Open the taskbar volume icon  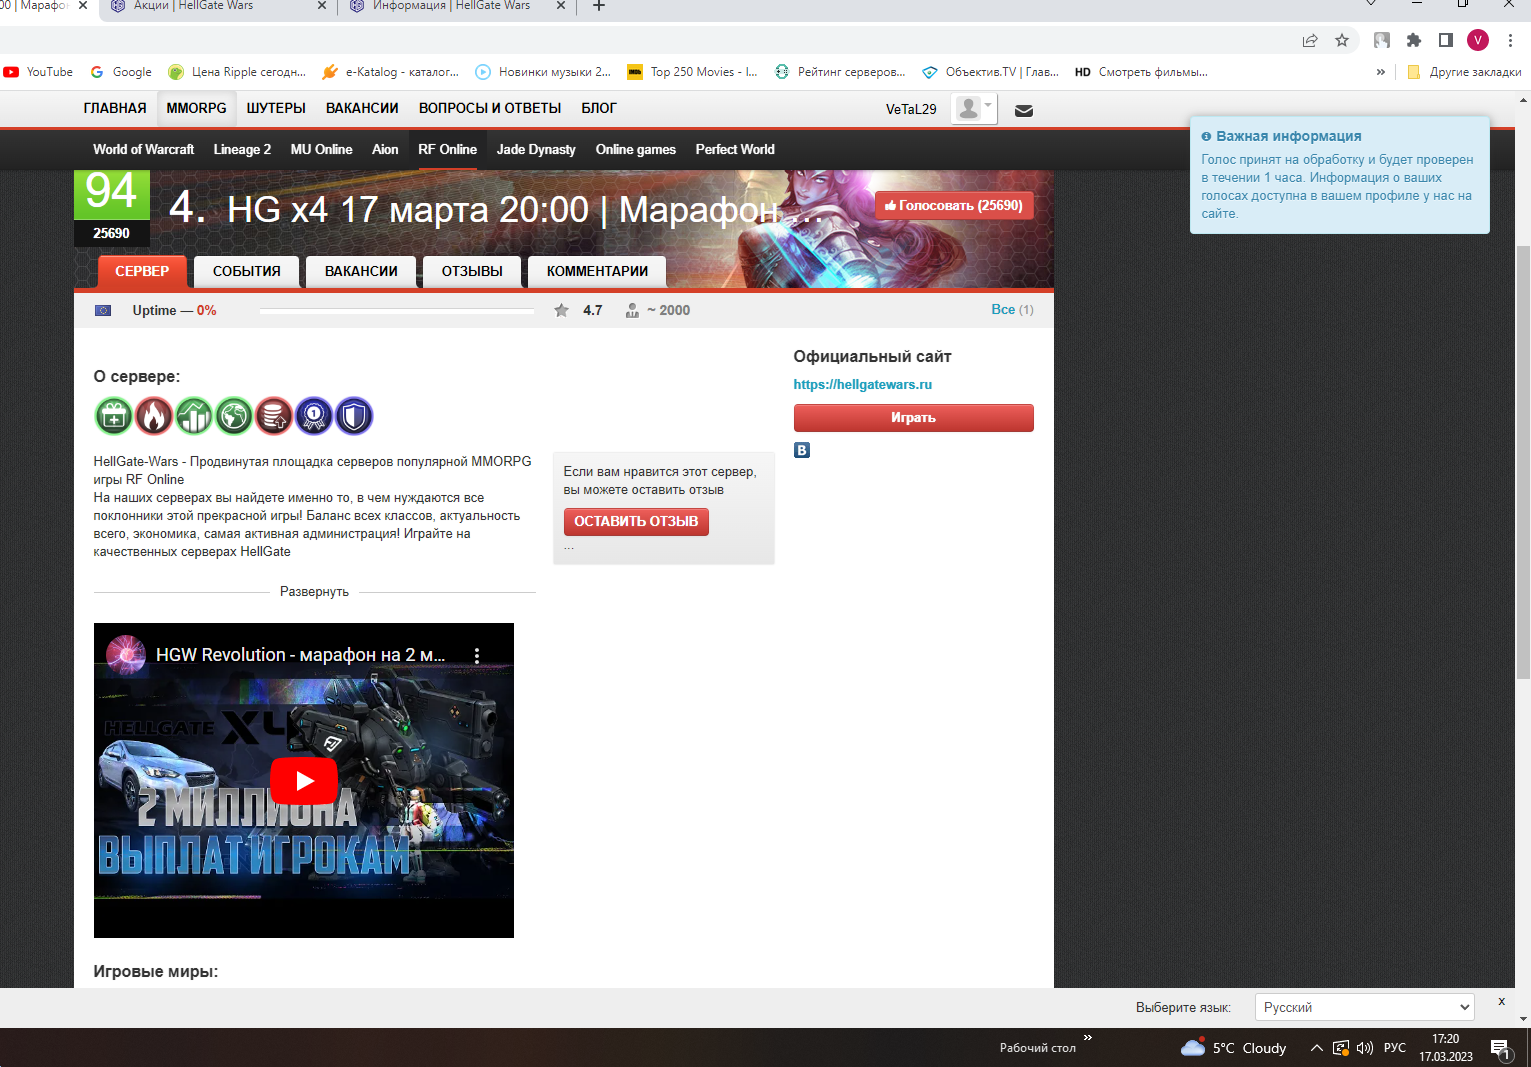pos(1365,1048)
